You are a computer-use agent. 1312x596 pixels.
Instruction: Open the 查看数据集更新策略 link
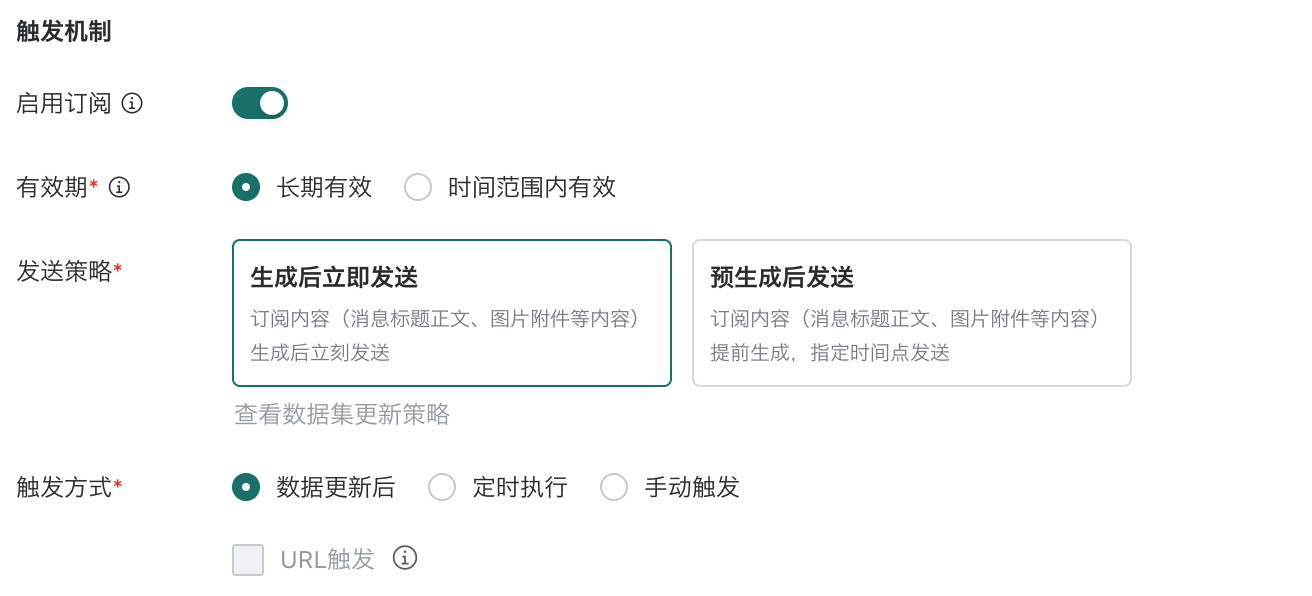[x=342, y=414]
